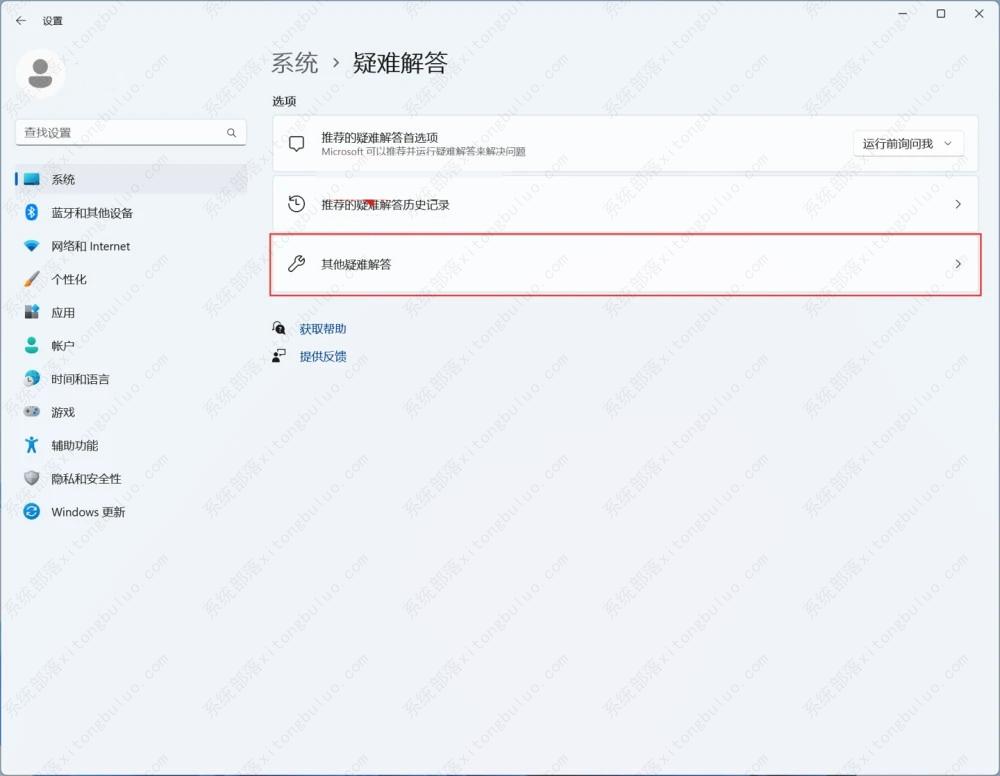Image resolution: width=1000 pixels, height=776 pixels.
Task: Click the Accessibility (辅助功能) icon
Action: click(32, 445)
